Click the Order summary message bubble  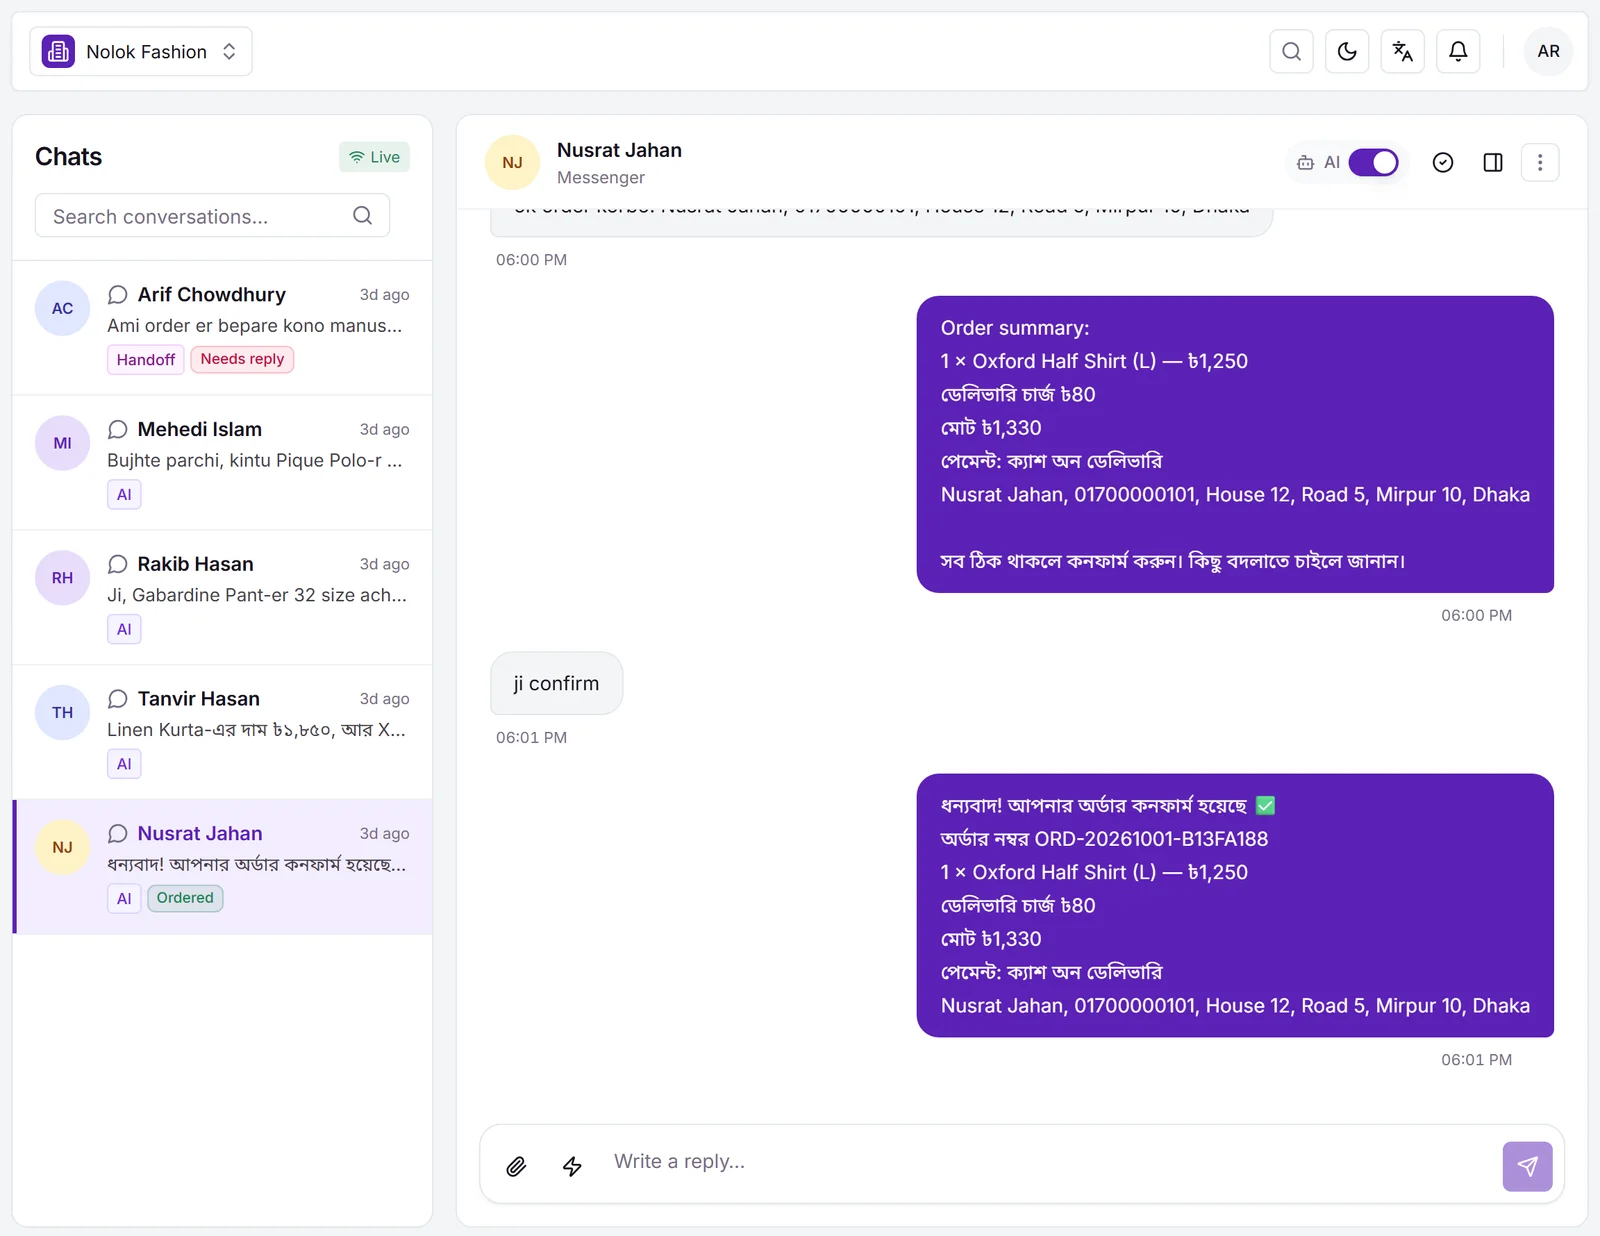(x=1235, y=444)
